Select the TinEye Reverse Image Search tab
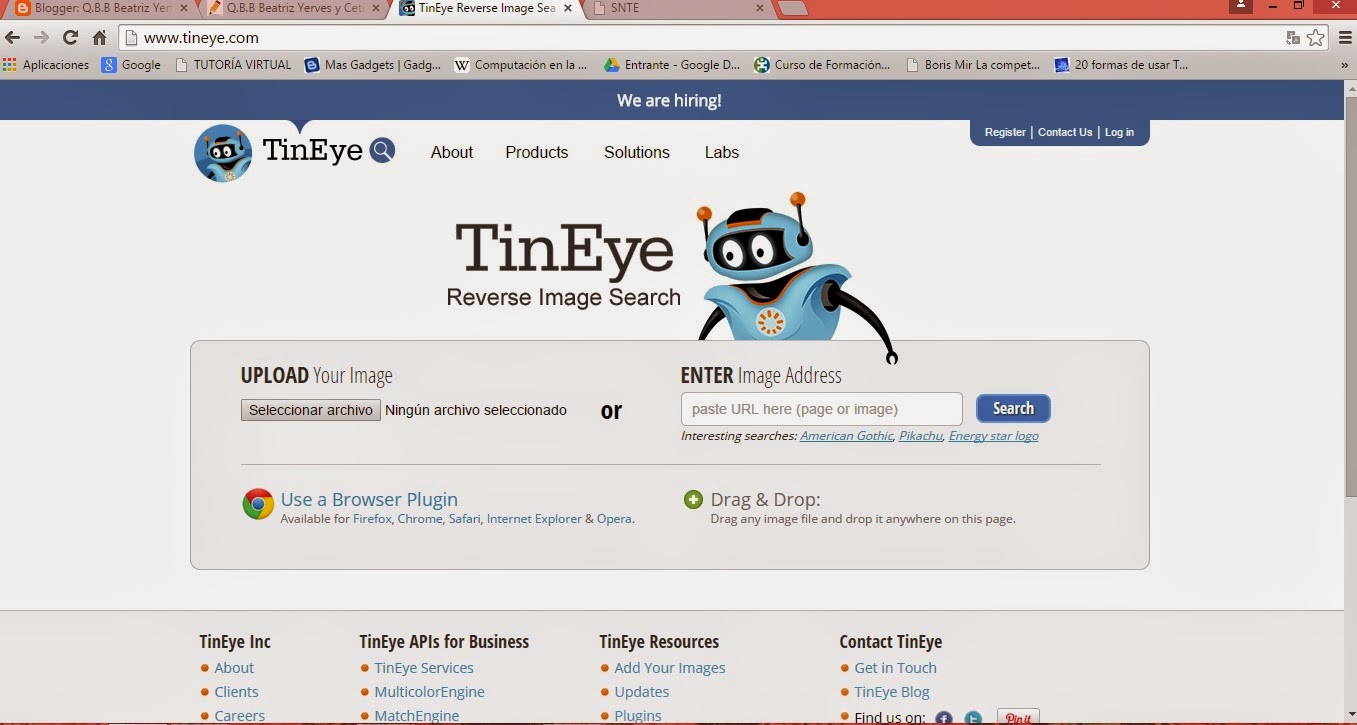 click(x=486, y=8)
